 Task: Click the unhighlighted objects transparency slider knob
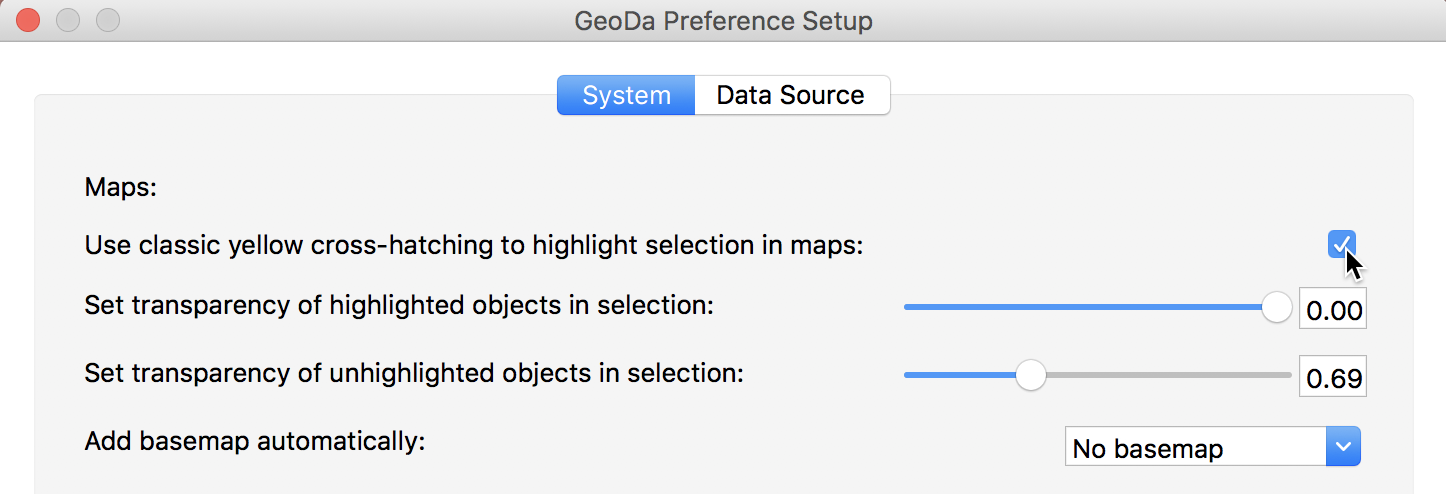[x=1030, y=376]
